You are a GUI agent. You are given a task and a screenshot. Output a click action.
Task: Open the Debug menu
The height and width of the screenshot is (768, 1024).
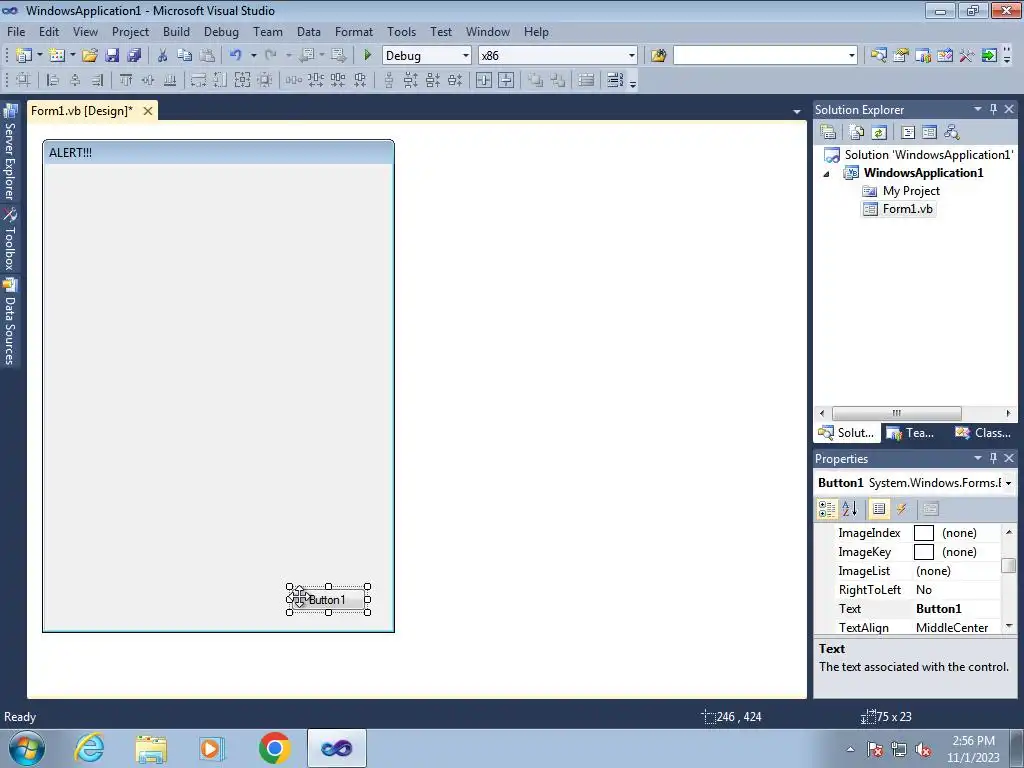(221, 31)
